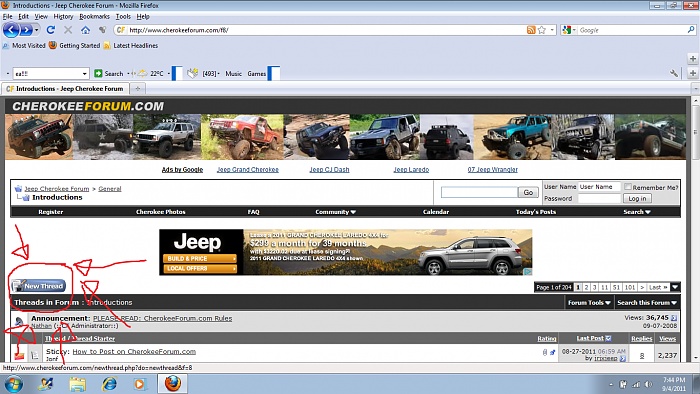The width and height of the screenshot is (700, 394).
Task: Click the Log in button
Action: (637, 199)
